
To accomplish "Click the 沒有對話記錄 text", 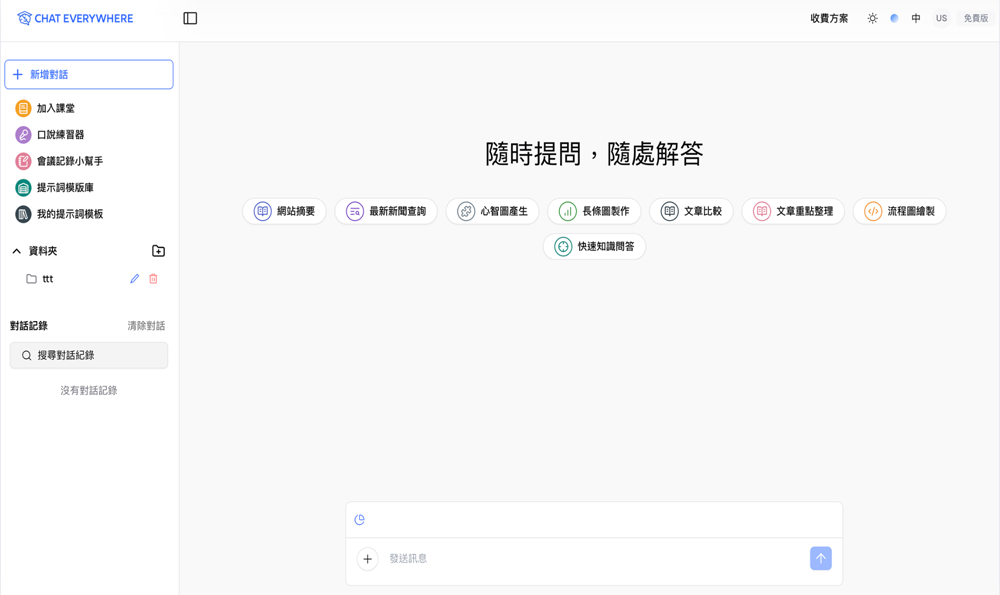I will (89, 390).
